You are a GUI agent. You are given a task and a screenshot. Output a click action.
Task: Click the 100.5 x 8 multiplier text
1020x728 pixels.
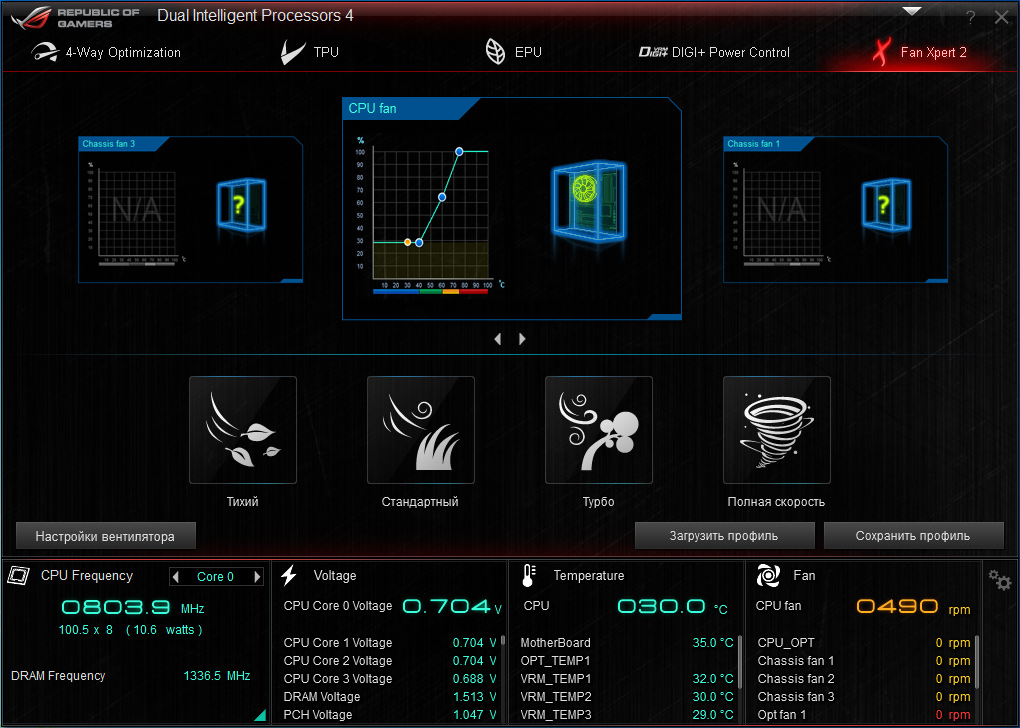[86, 630]
